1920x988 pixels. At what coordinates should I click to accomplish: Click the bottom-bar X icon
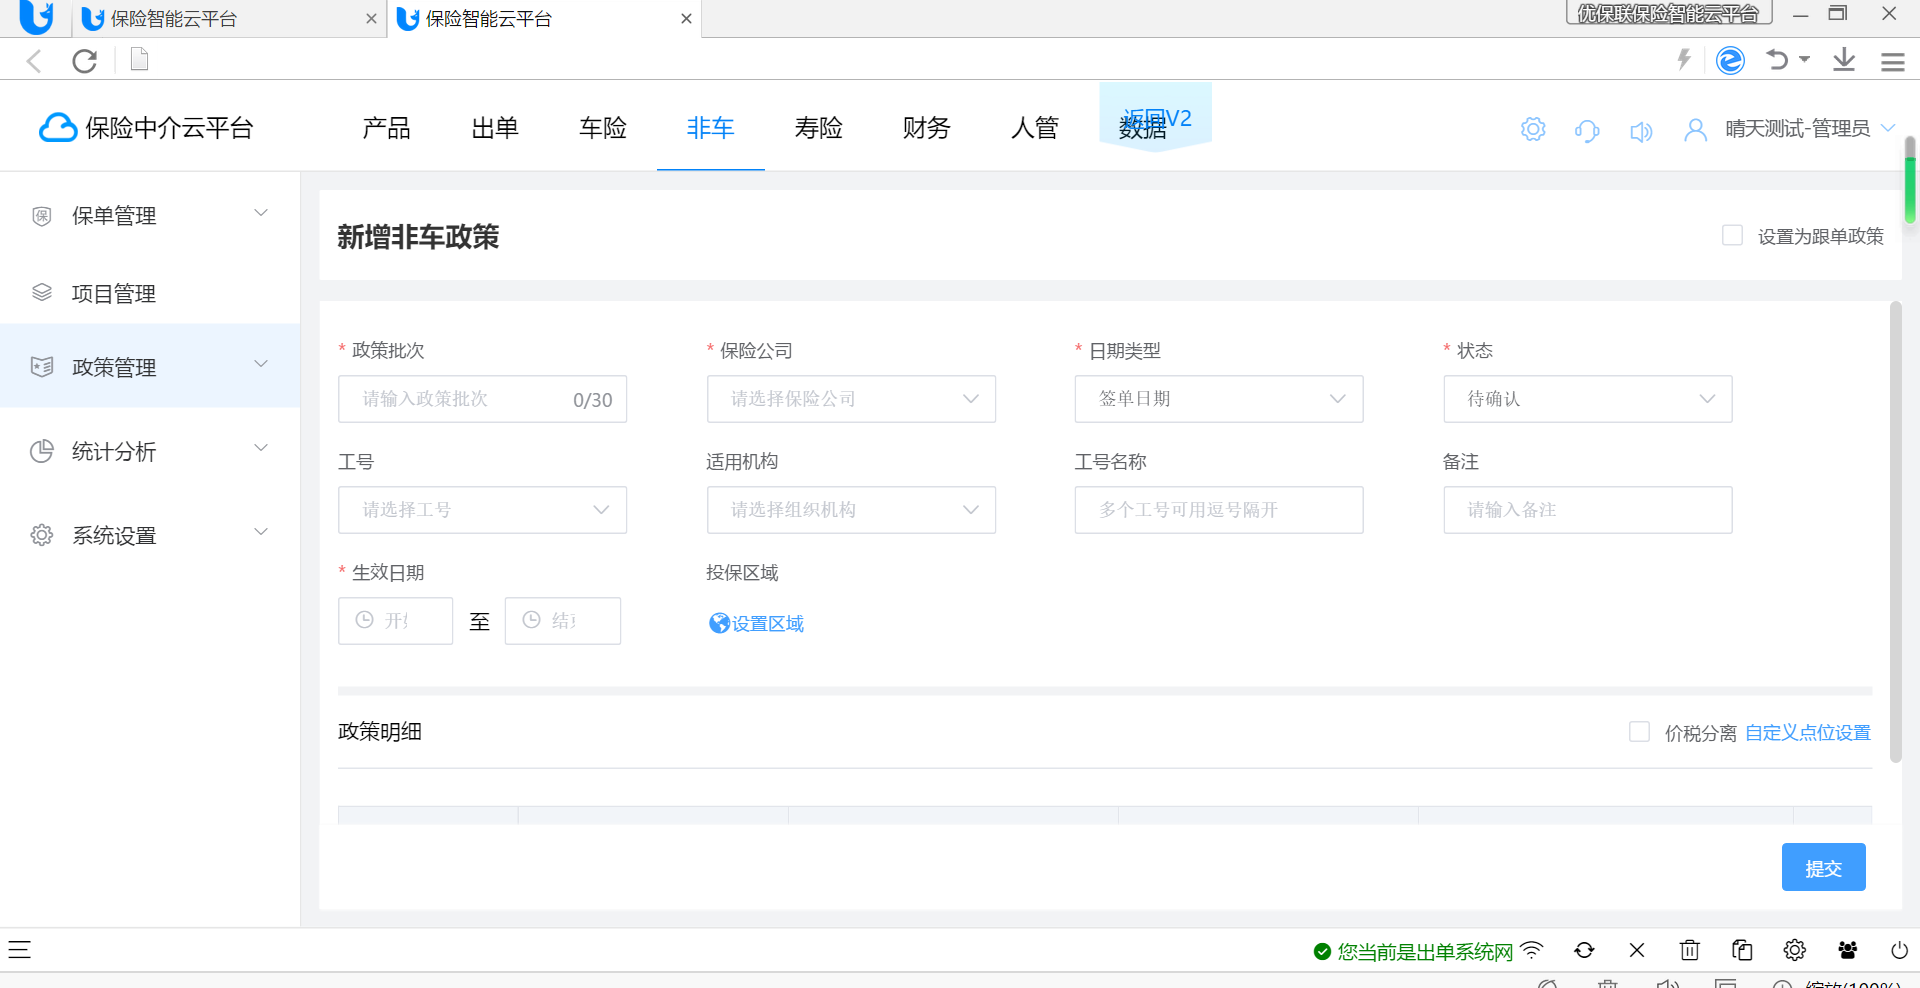tap(1637, 950)
